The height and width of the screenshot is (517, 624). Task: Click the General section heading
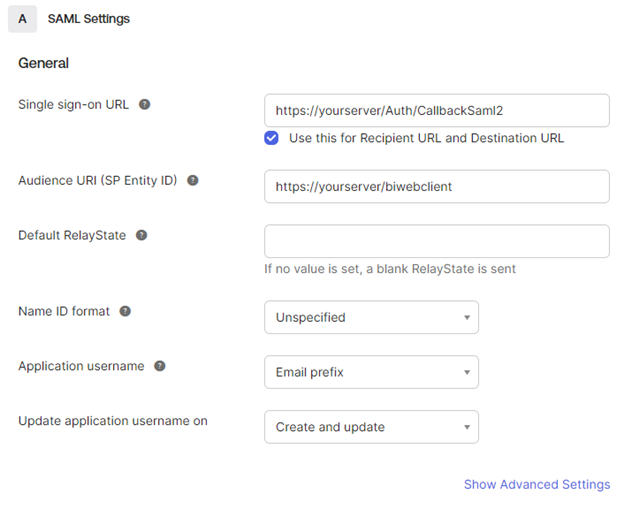(x=44, y=63)
